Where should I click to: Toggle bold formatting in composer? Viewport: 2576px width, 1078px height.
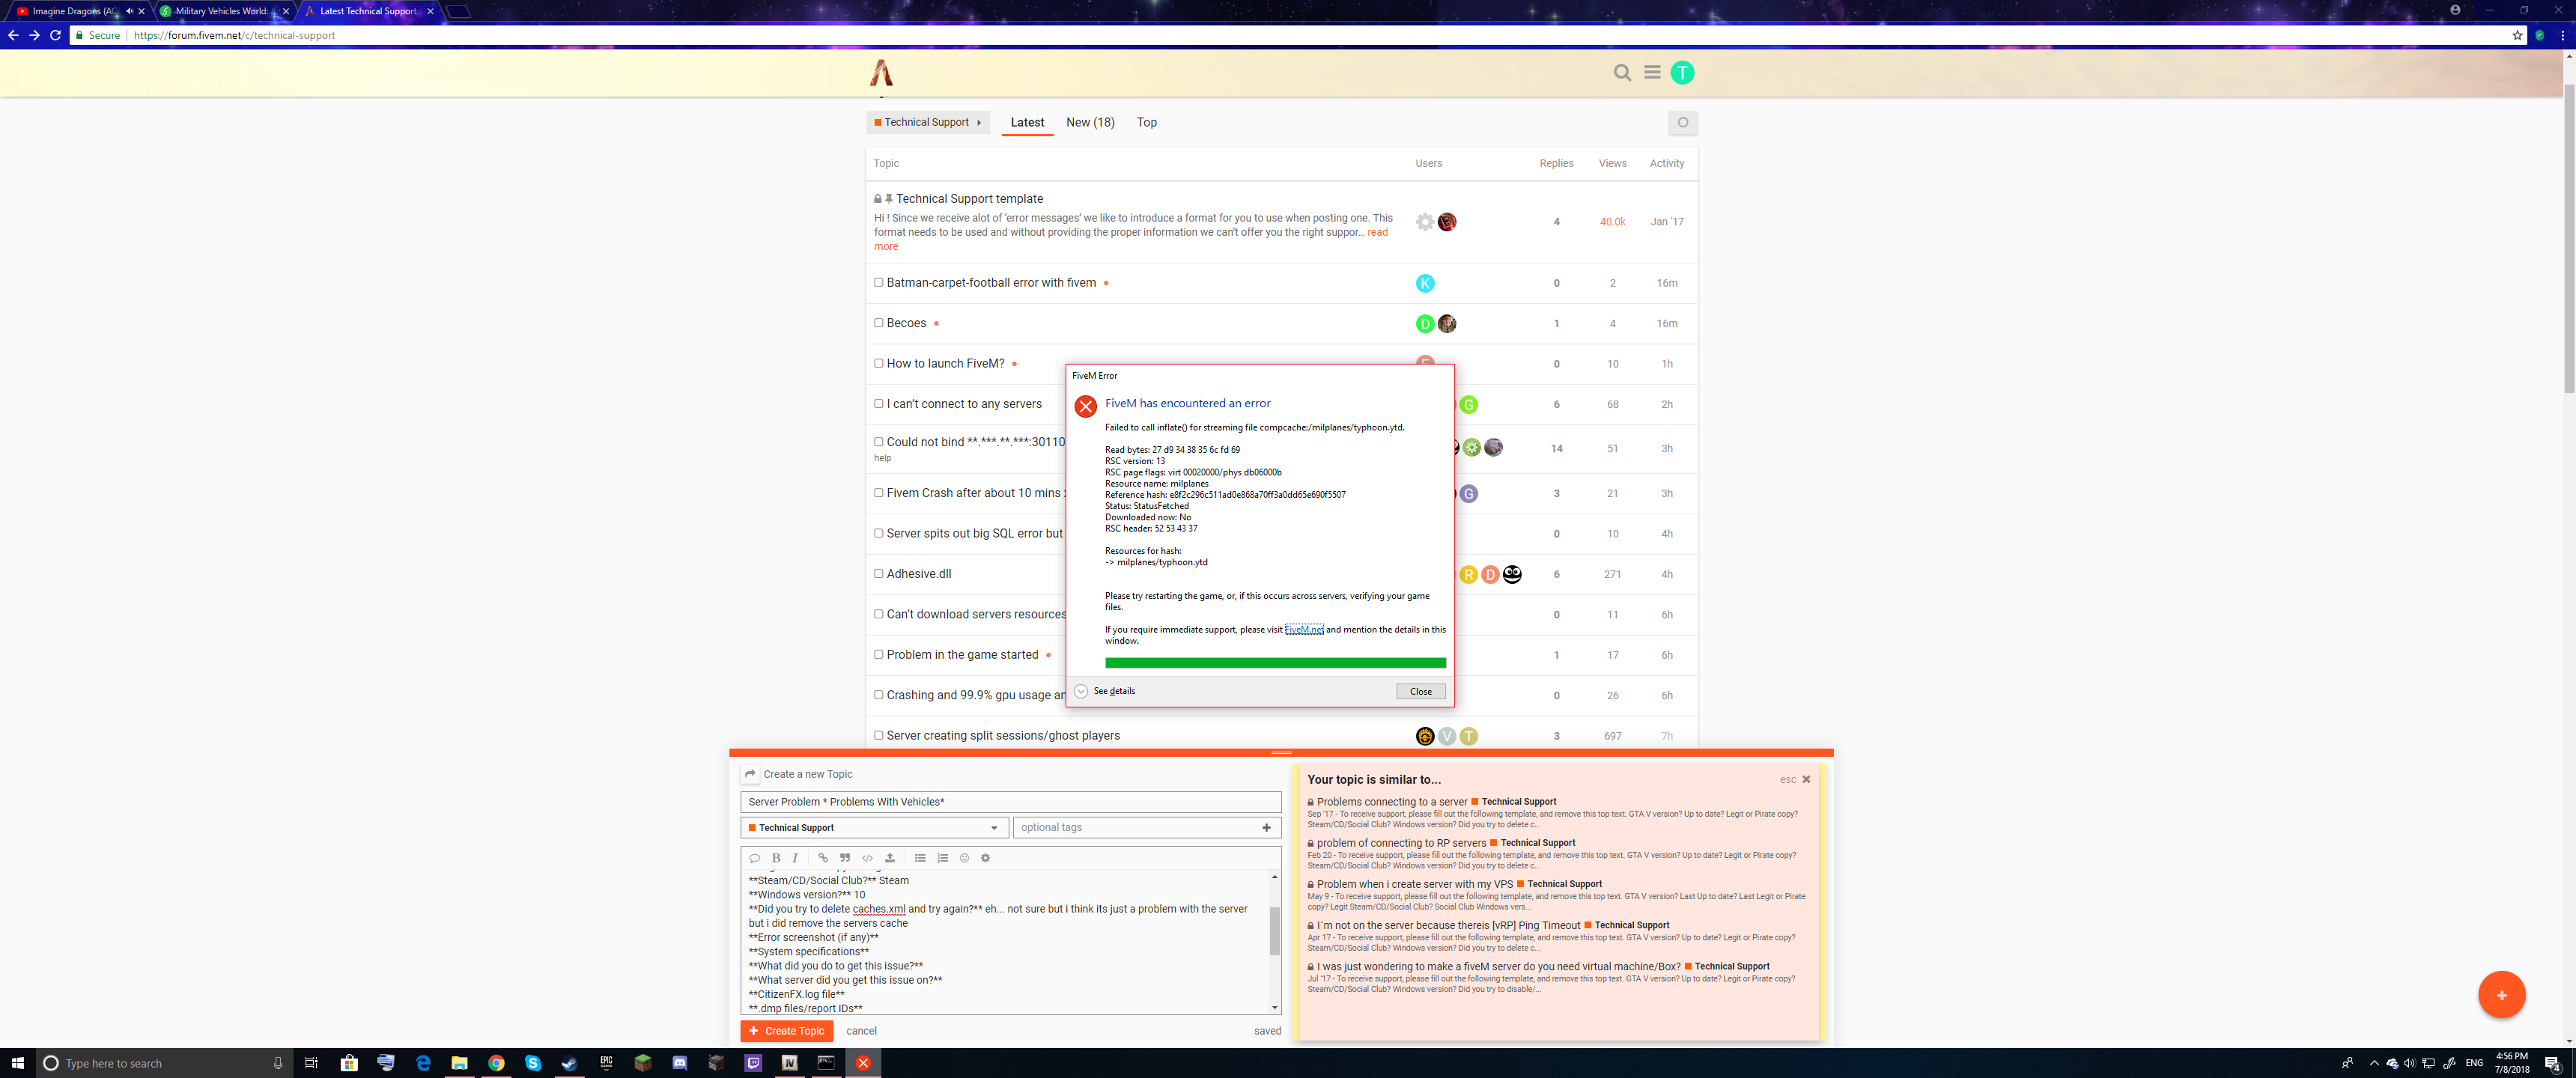[x=776, y=858]
